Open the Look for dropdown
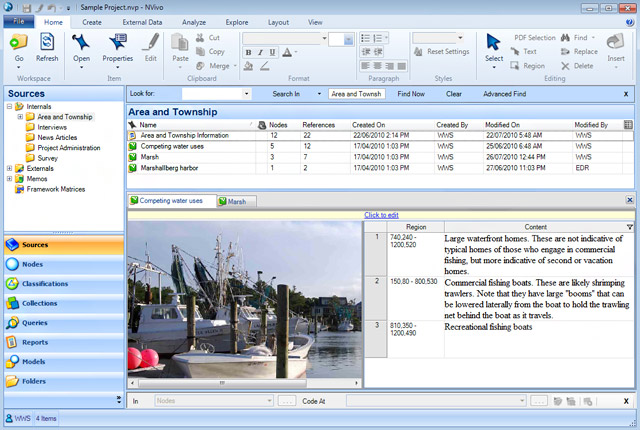The width and height of the screenshot is (640, 430). pyautogui.click(x=246, y=94)
